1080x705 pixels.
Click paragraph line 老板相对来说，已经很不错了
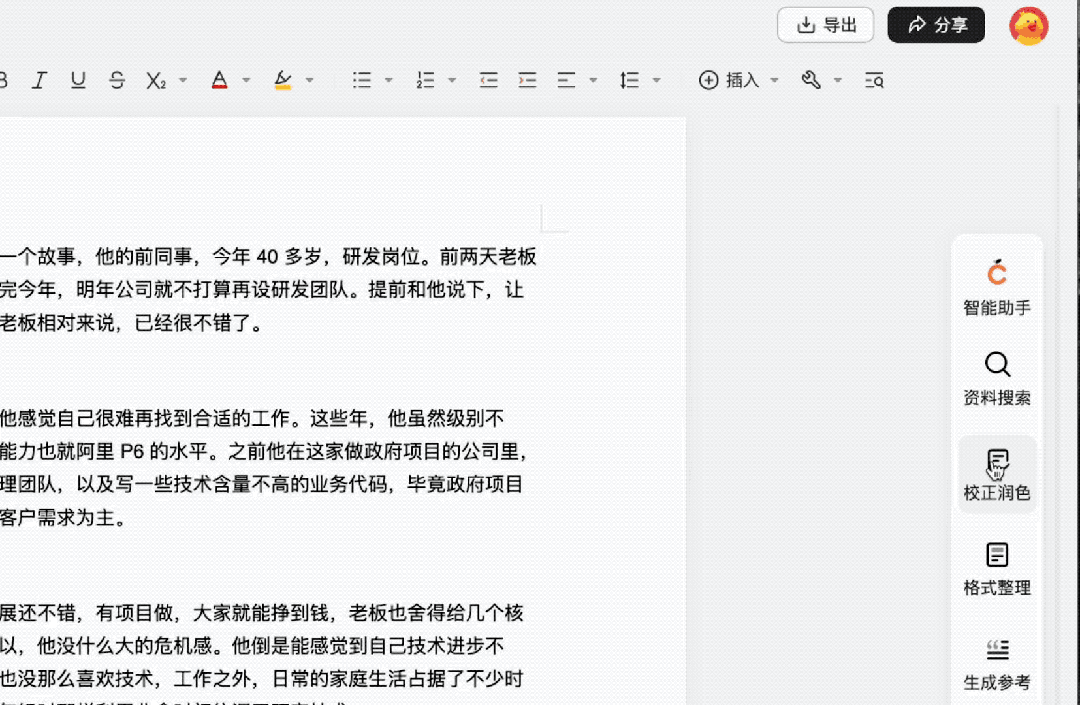(x=131, y=323)
